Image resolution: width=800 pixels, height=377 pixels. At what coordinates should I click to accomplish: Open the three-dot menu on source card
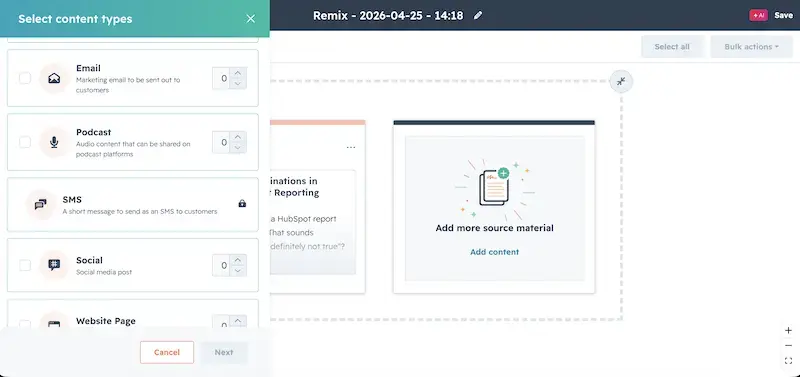351,147
